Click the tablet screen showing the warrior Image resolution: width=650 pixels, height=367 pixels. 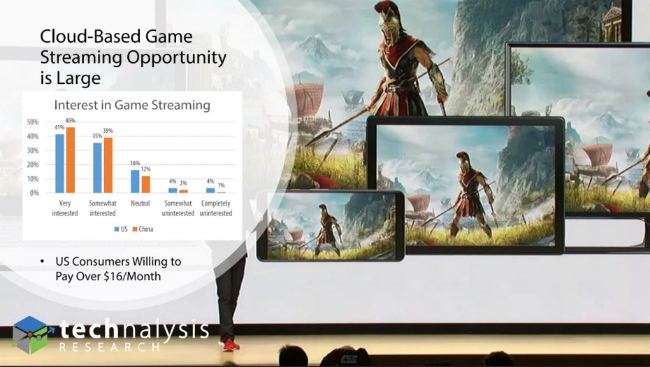(466, 185)
